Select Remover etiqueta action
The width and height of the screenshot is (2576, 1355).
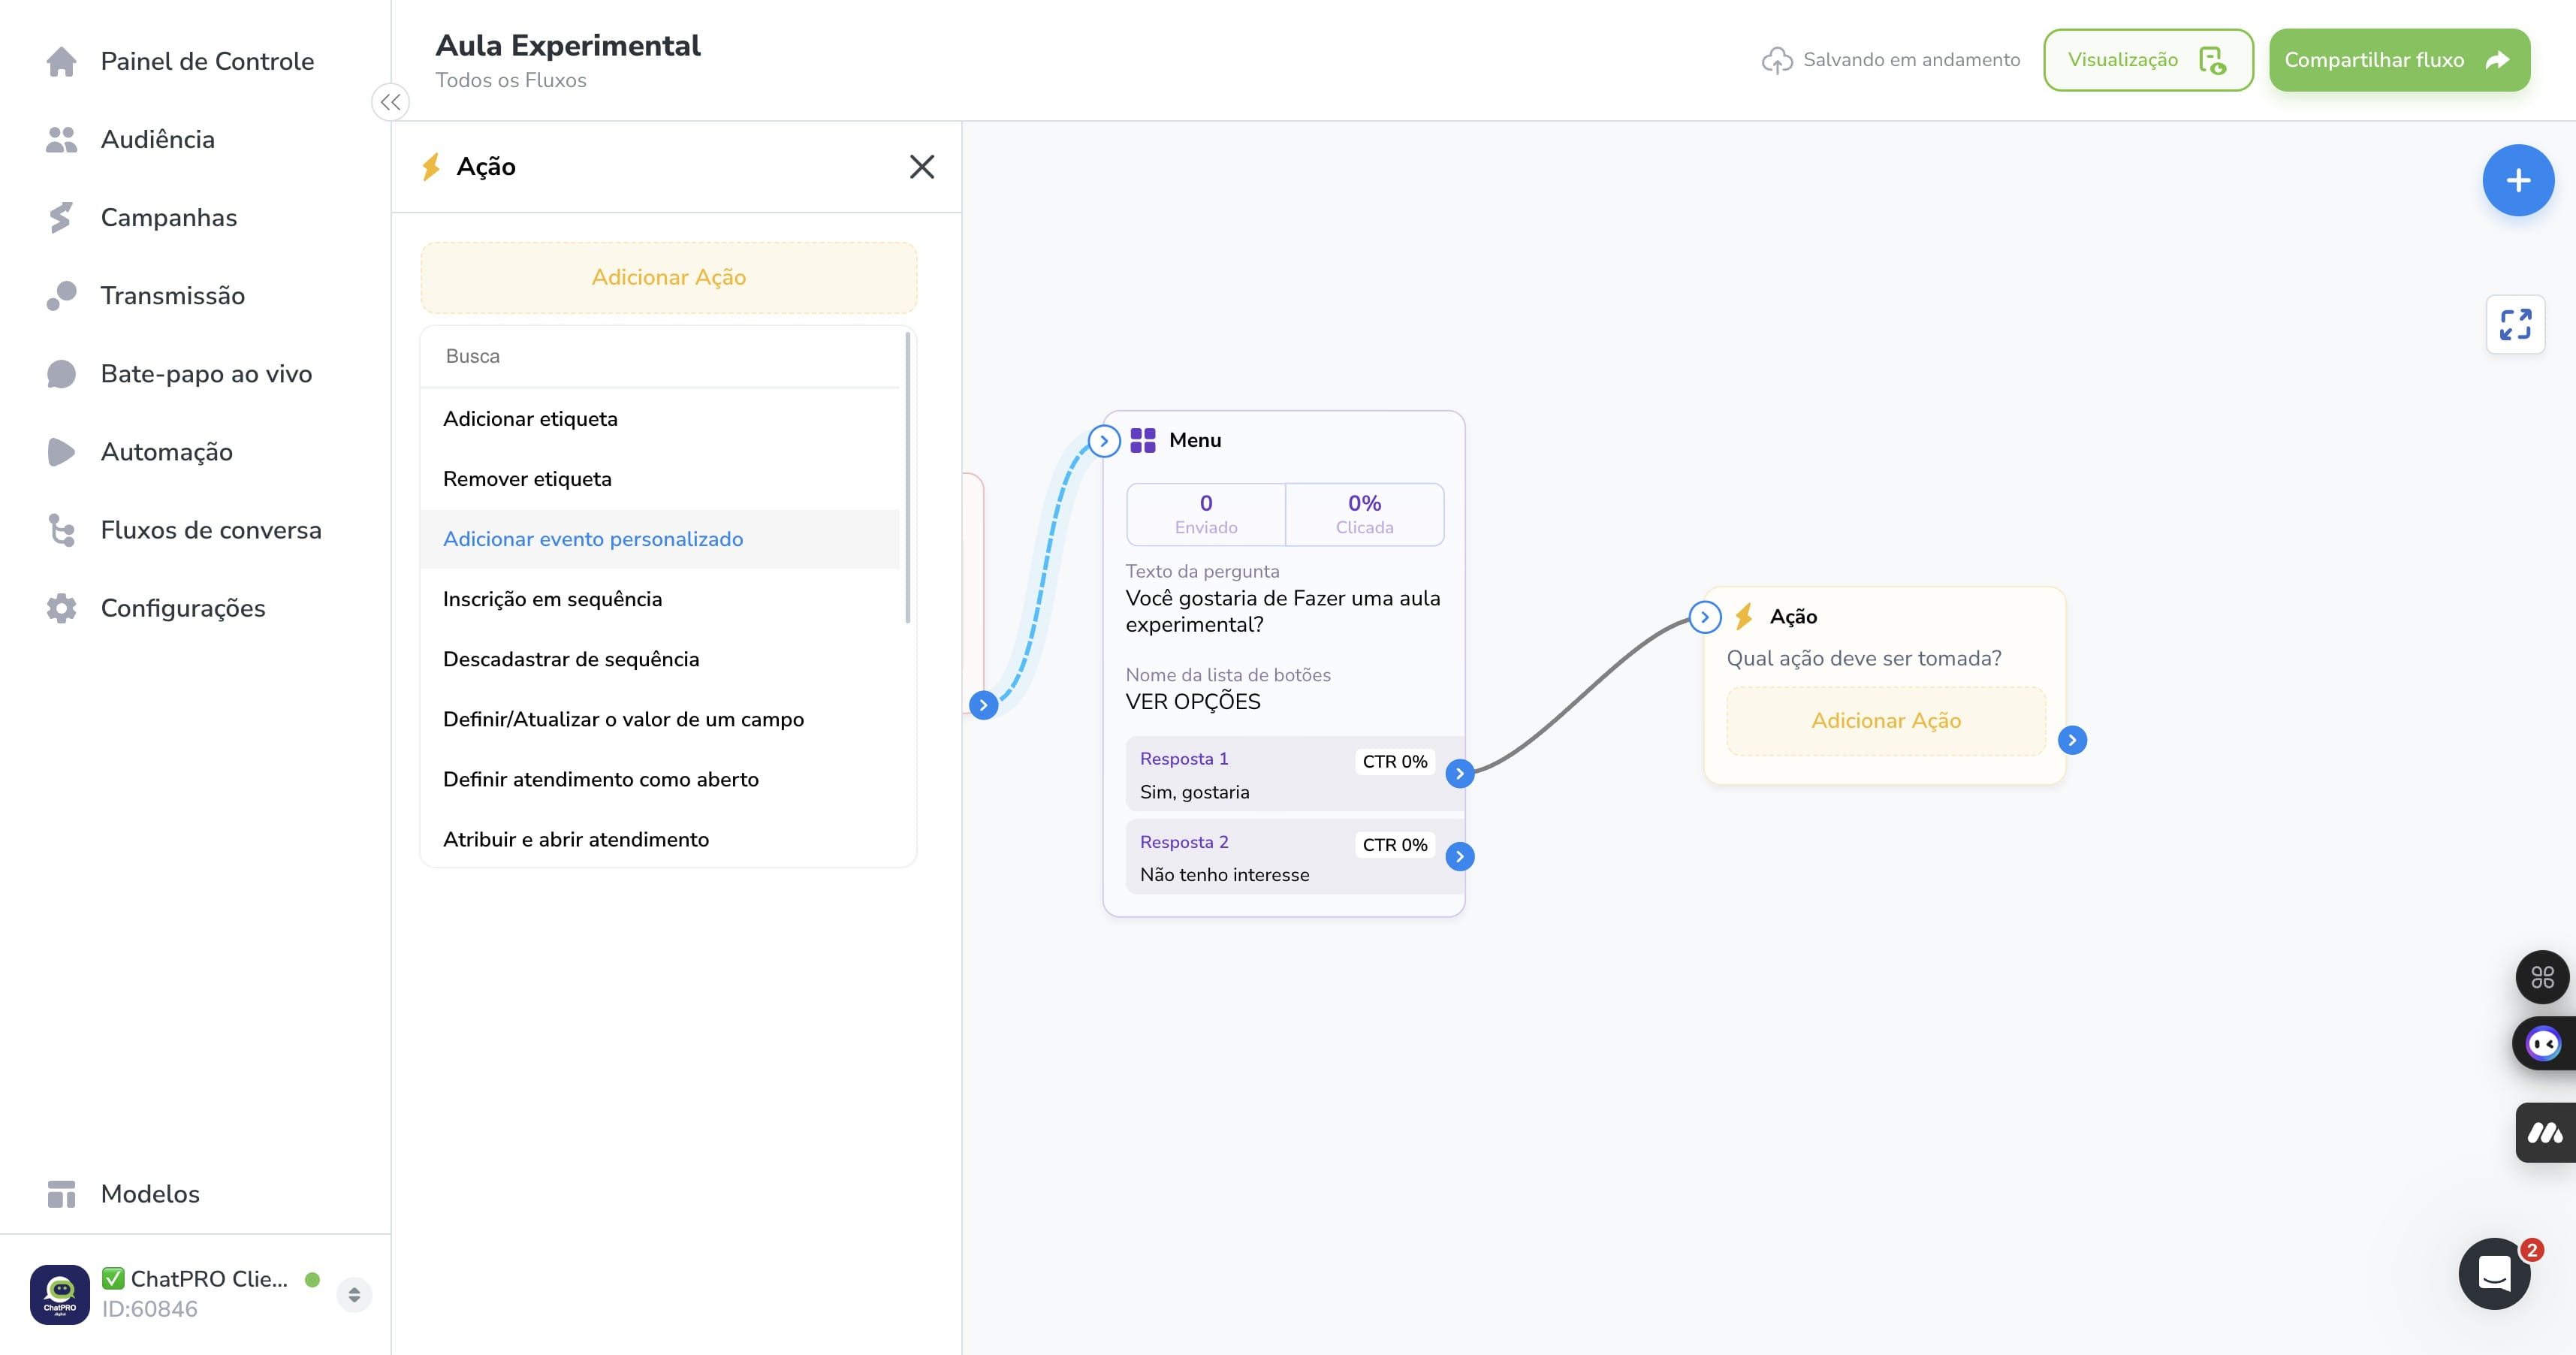point(660,479)
